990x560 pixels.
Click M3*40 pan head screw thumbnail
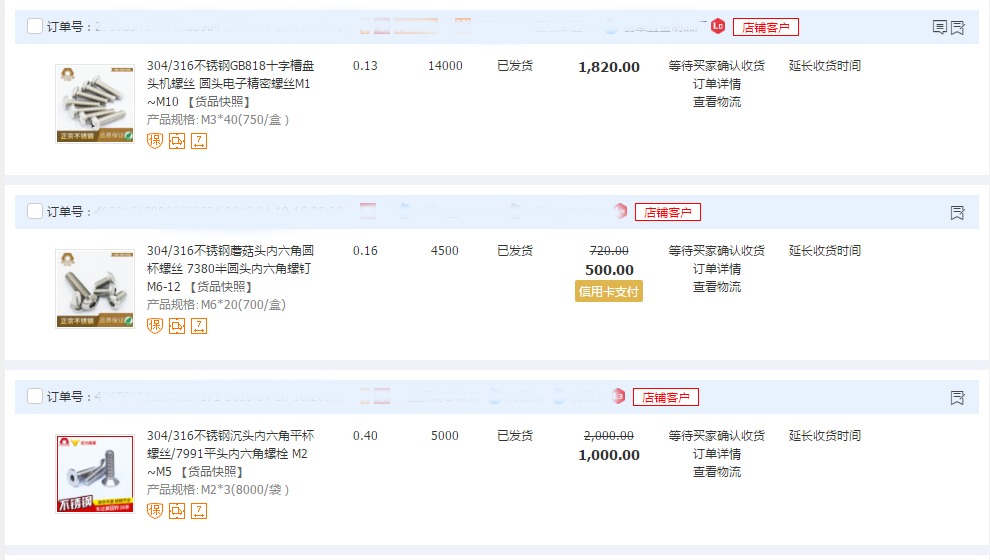(x=95, y=104)
